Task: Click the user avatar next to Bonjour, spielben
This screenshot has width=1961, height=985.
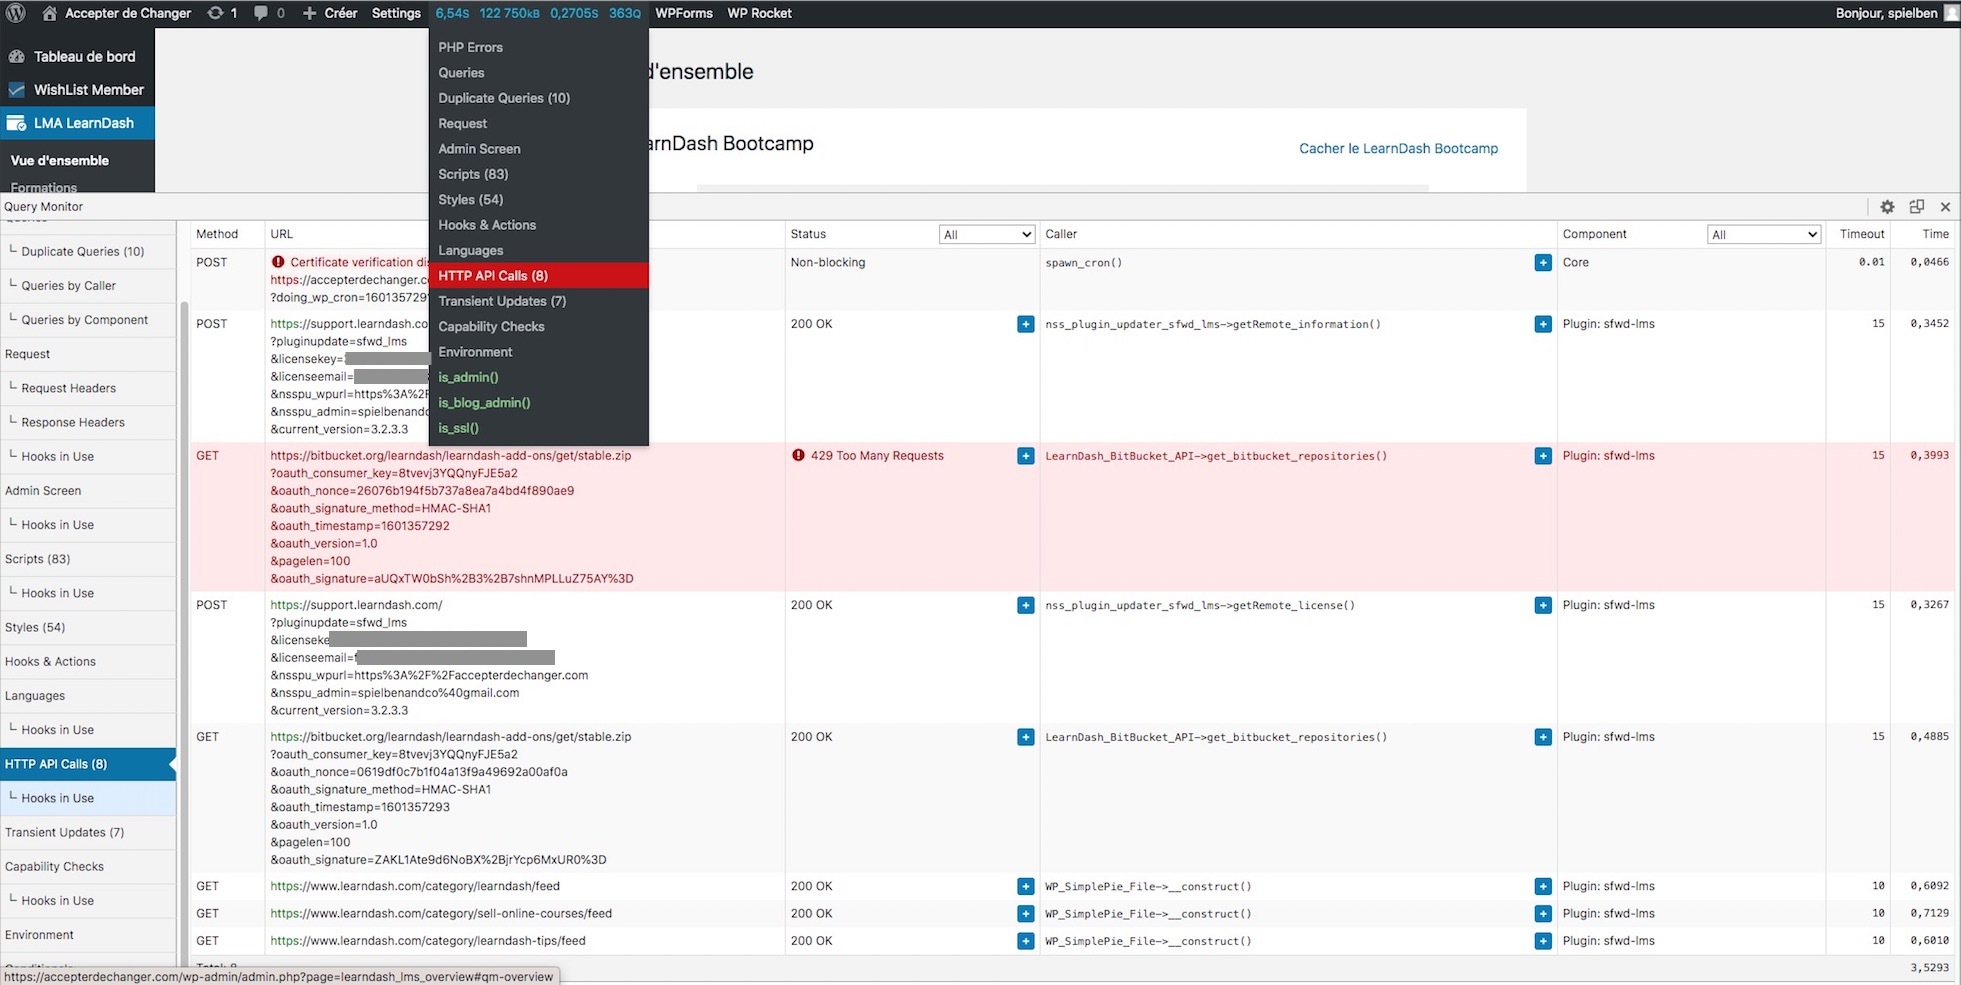Action: 1951,13
